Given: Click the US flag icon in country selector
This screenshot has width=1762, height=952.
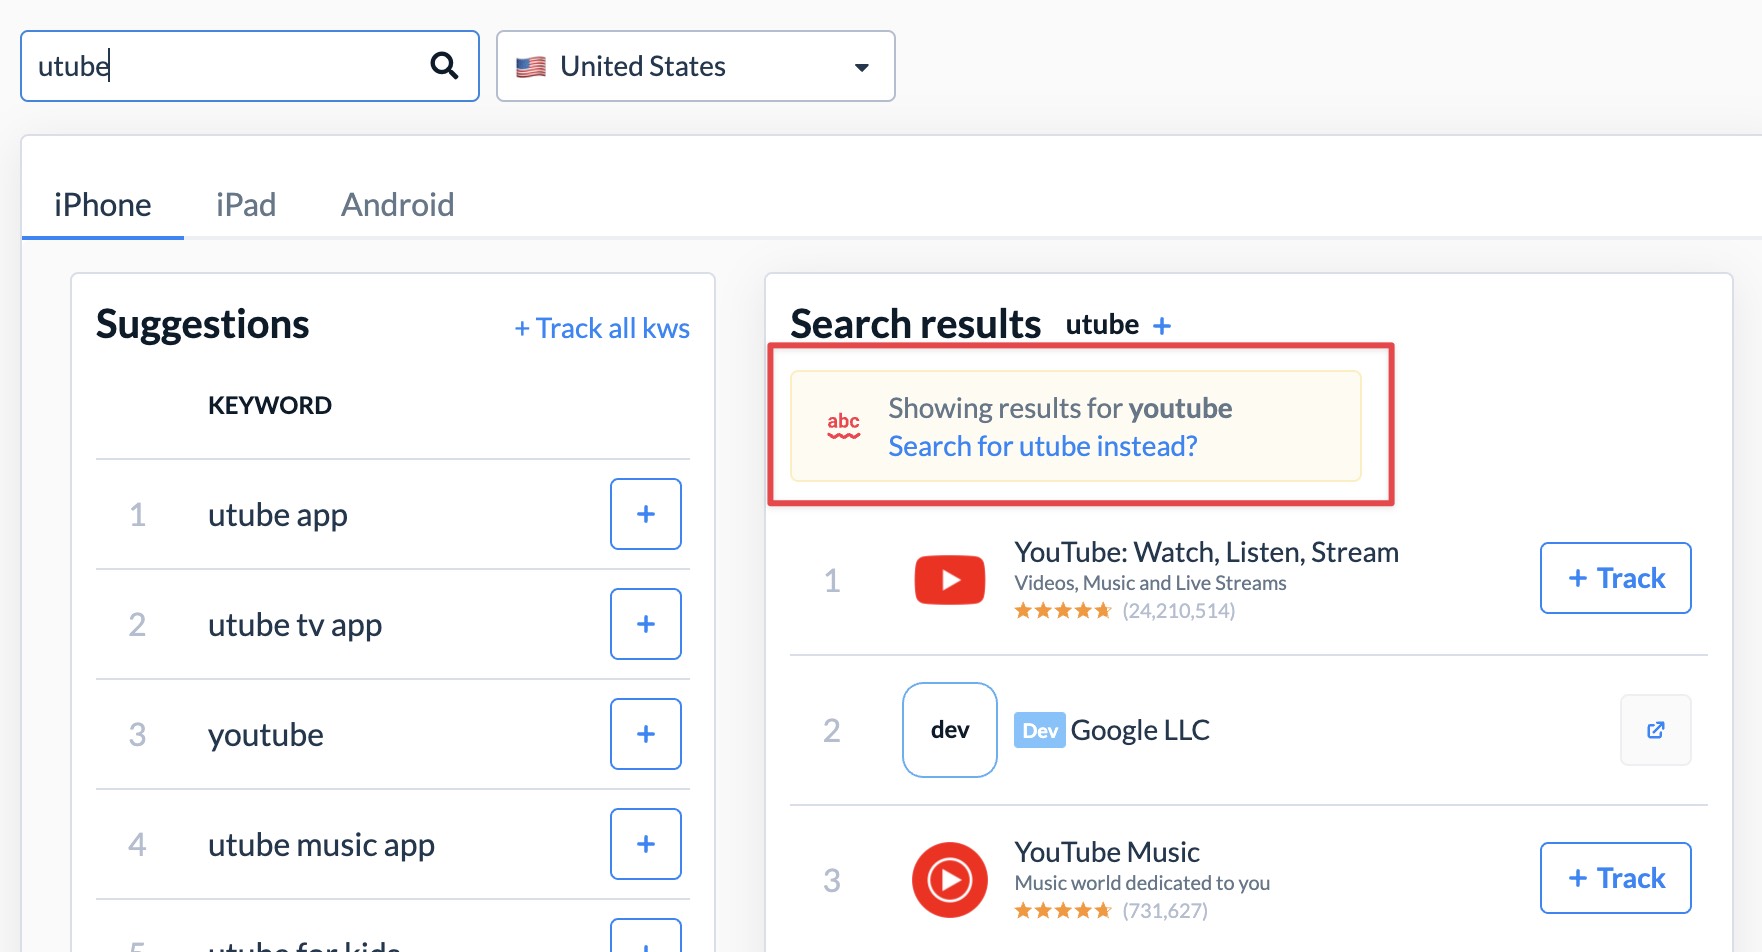Looking at the screenshot, I should [x=531, y=67].
